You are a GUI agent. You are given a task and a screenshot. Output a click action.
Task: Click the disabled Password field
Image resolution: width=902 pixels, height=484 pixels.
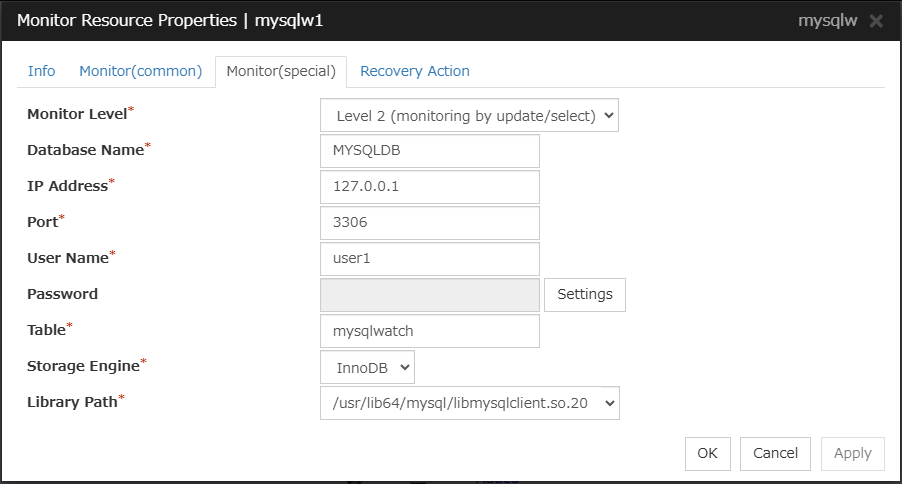pyautogui.click(x=429, y=295)
